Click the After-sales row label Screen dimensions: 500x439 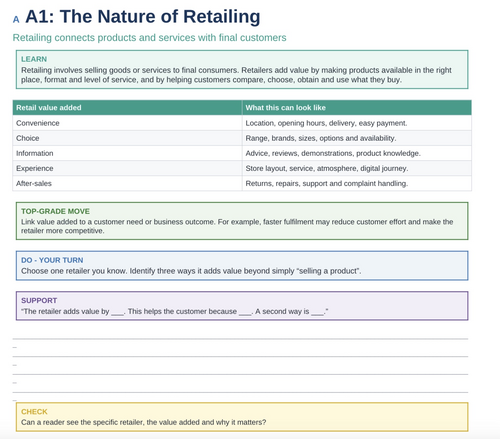coord(34,183)
